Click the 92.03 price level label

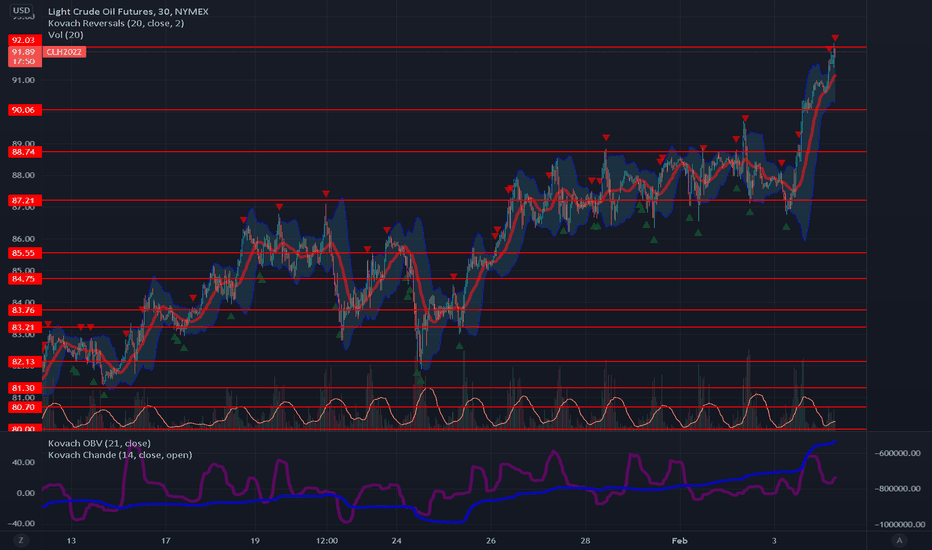coord(24,40)
